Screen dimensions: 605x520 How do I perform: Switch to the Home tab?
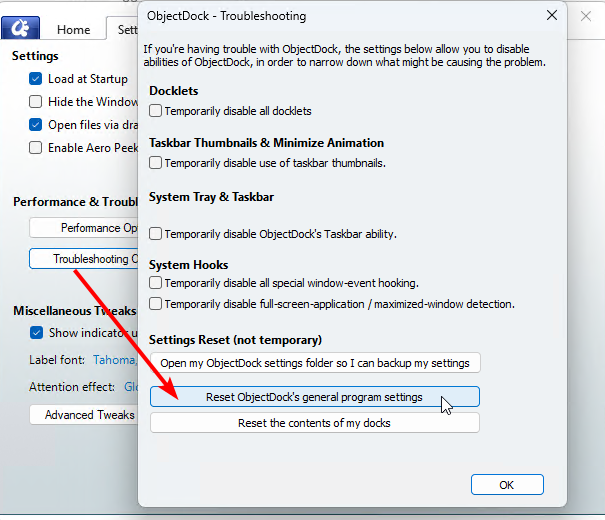(73, 30)
